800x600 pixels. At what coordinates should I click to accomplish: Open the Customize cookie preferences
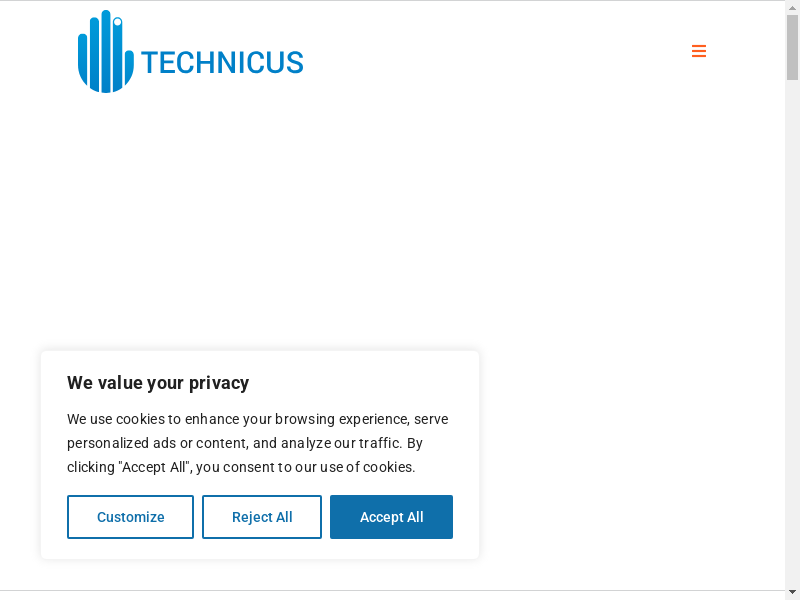pos(131,517)
